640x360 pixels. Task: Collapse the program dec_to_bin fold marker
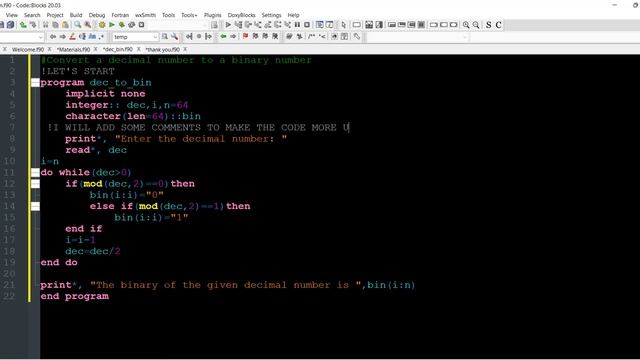tap(36, 82)
